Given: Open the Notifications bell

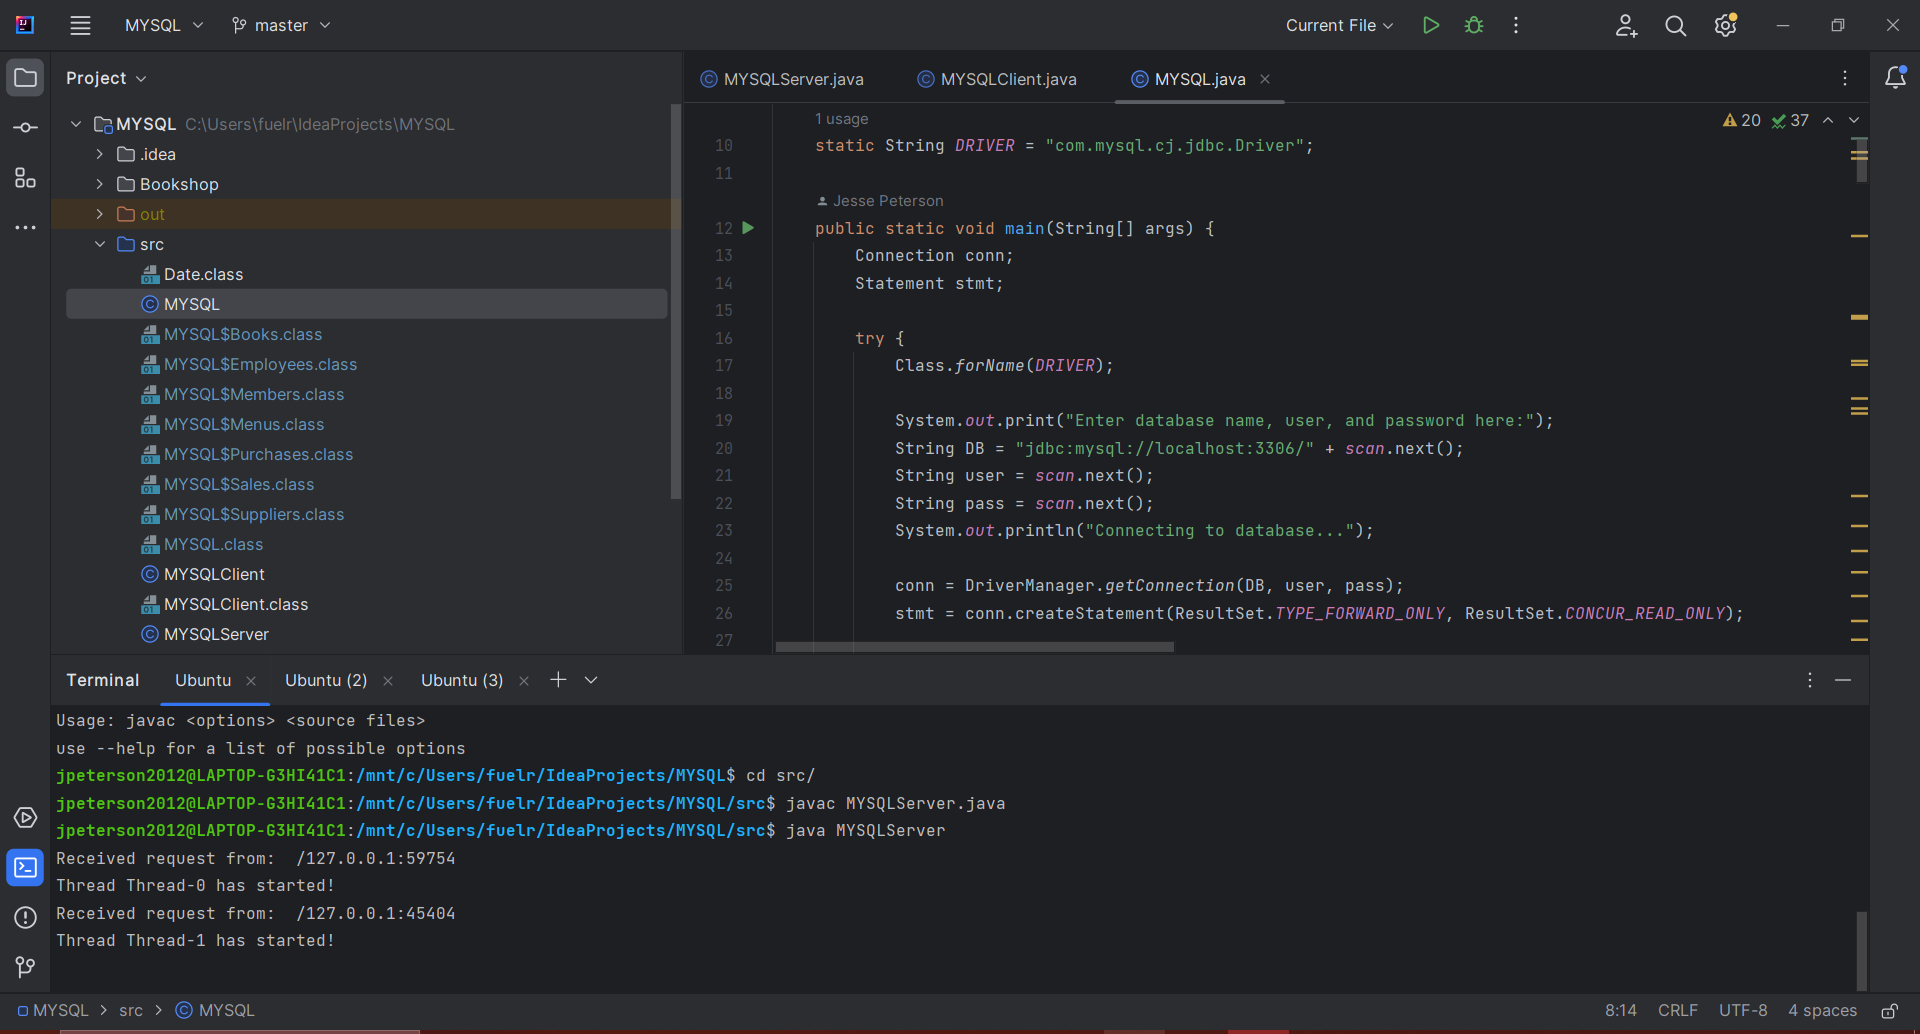Looking at the screenshot, I should click(x=1895, y=78).
